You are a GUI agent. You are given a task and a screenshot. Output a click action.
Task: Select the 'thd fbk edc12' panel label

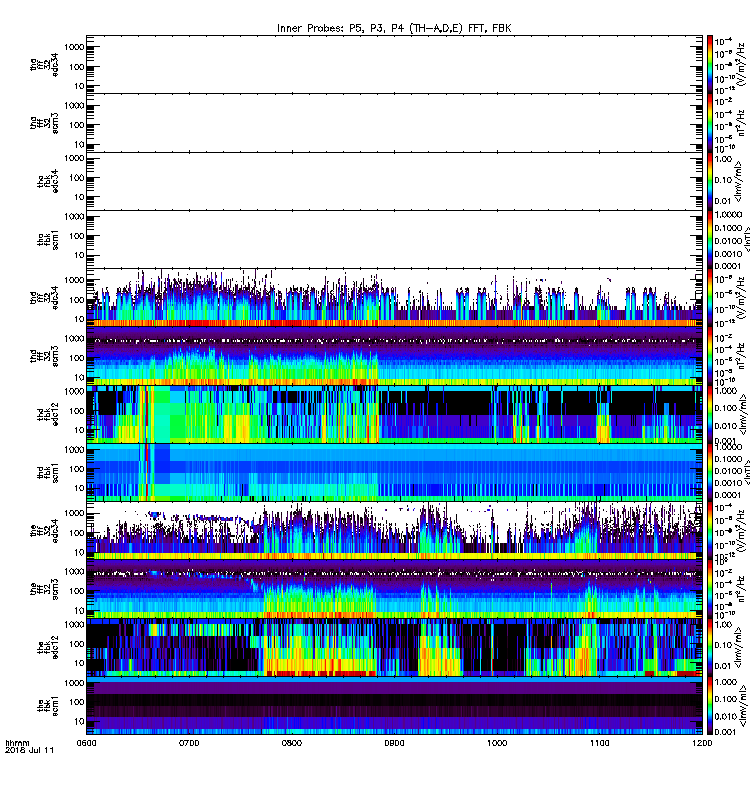click(x=48, y=414)
